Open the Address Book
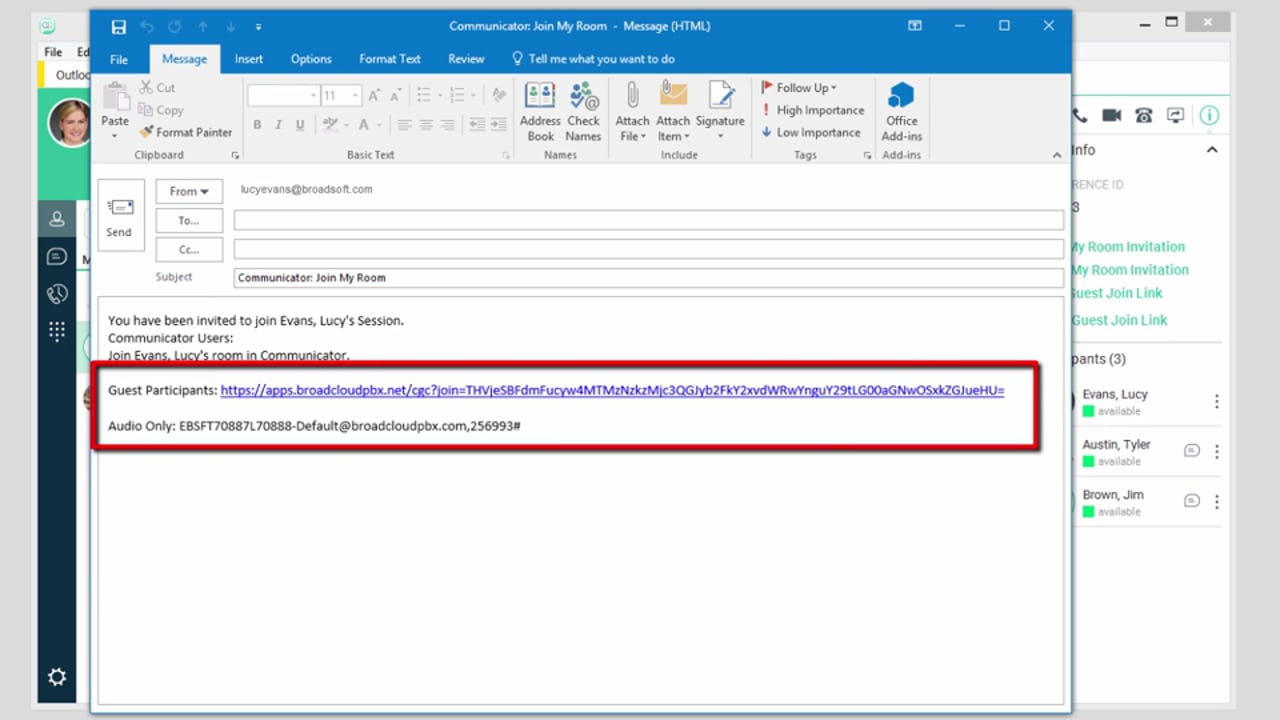Viewport: 1280px width, 720px height. (x=540, y=111)
